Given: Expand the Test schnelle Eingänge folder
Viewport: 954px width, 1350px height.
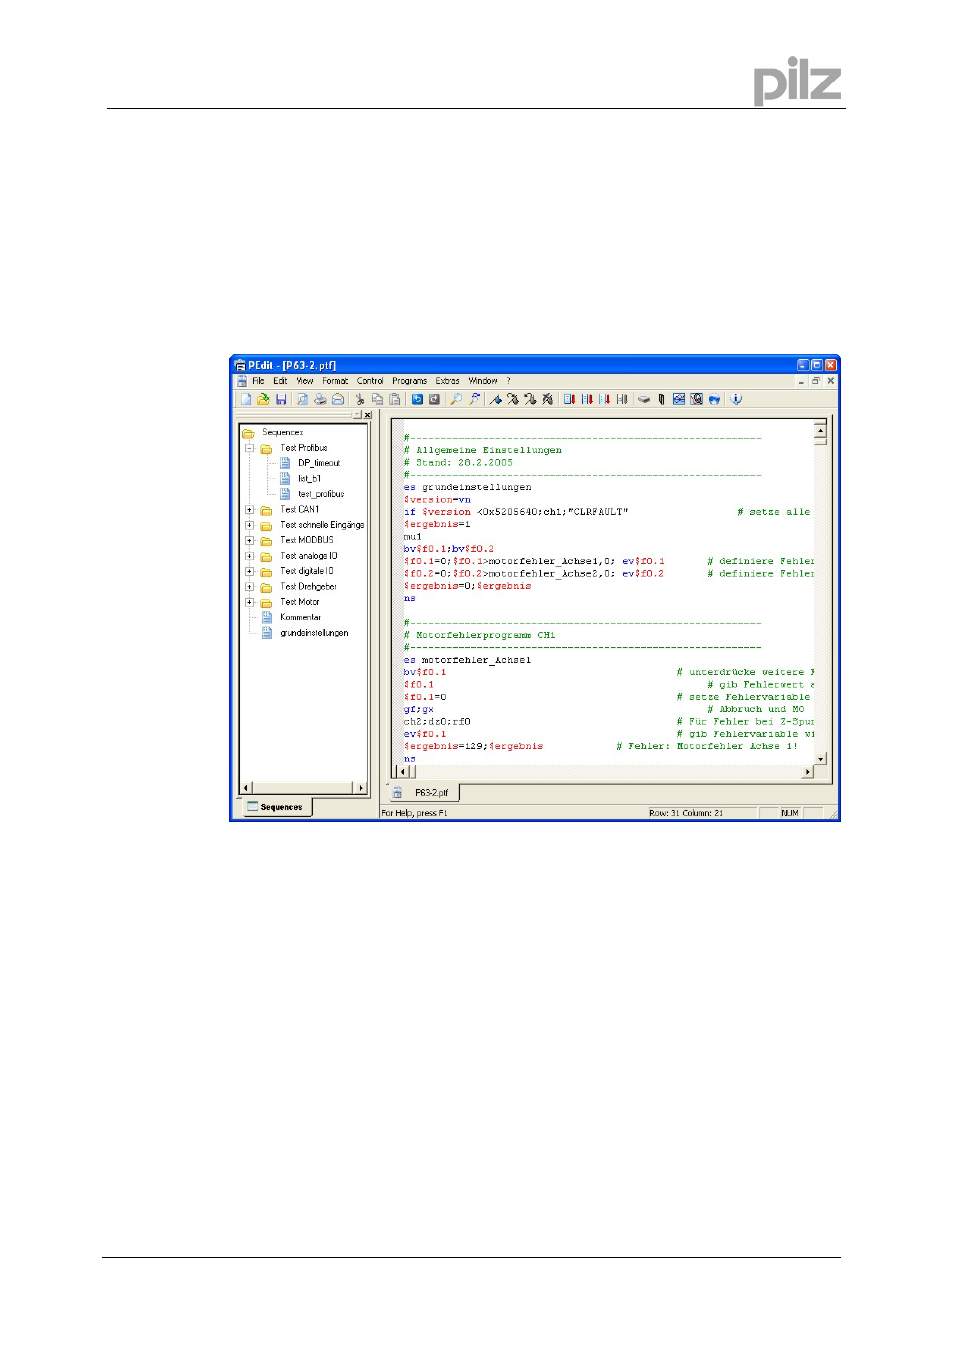Looking at the screenshot, I should (249, 525).
